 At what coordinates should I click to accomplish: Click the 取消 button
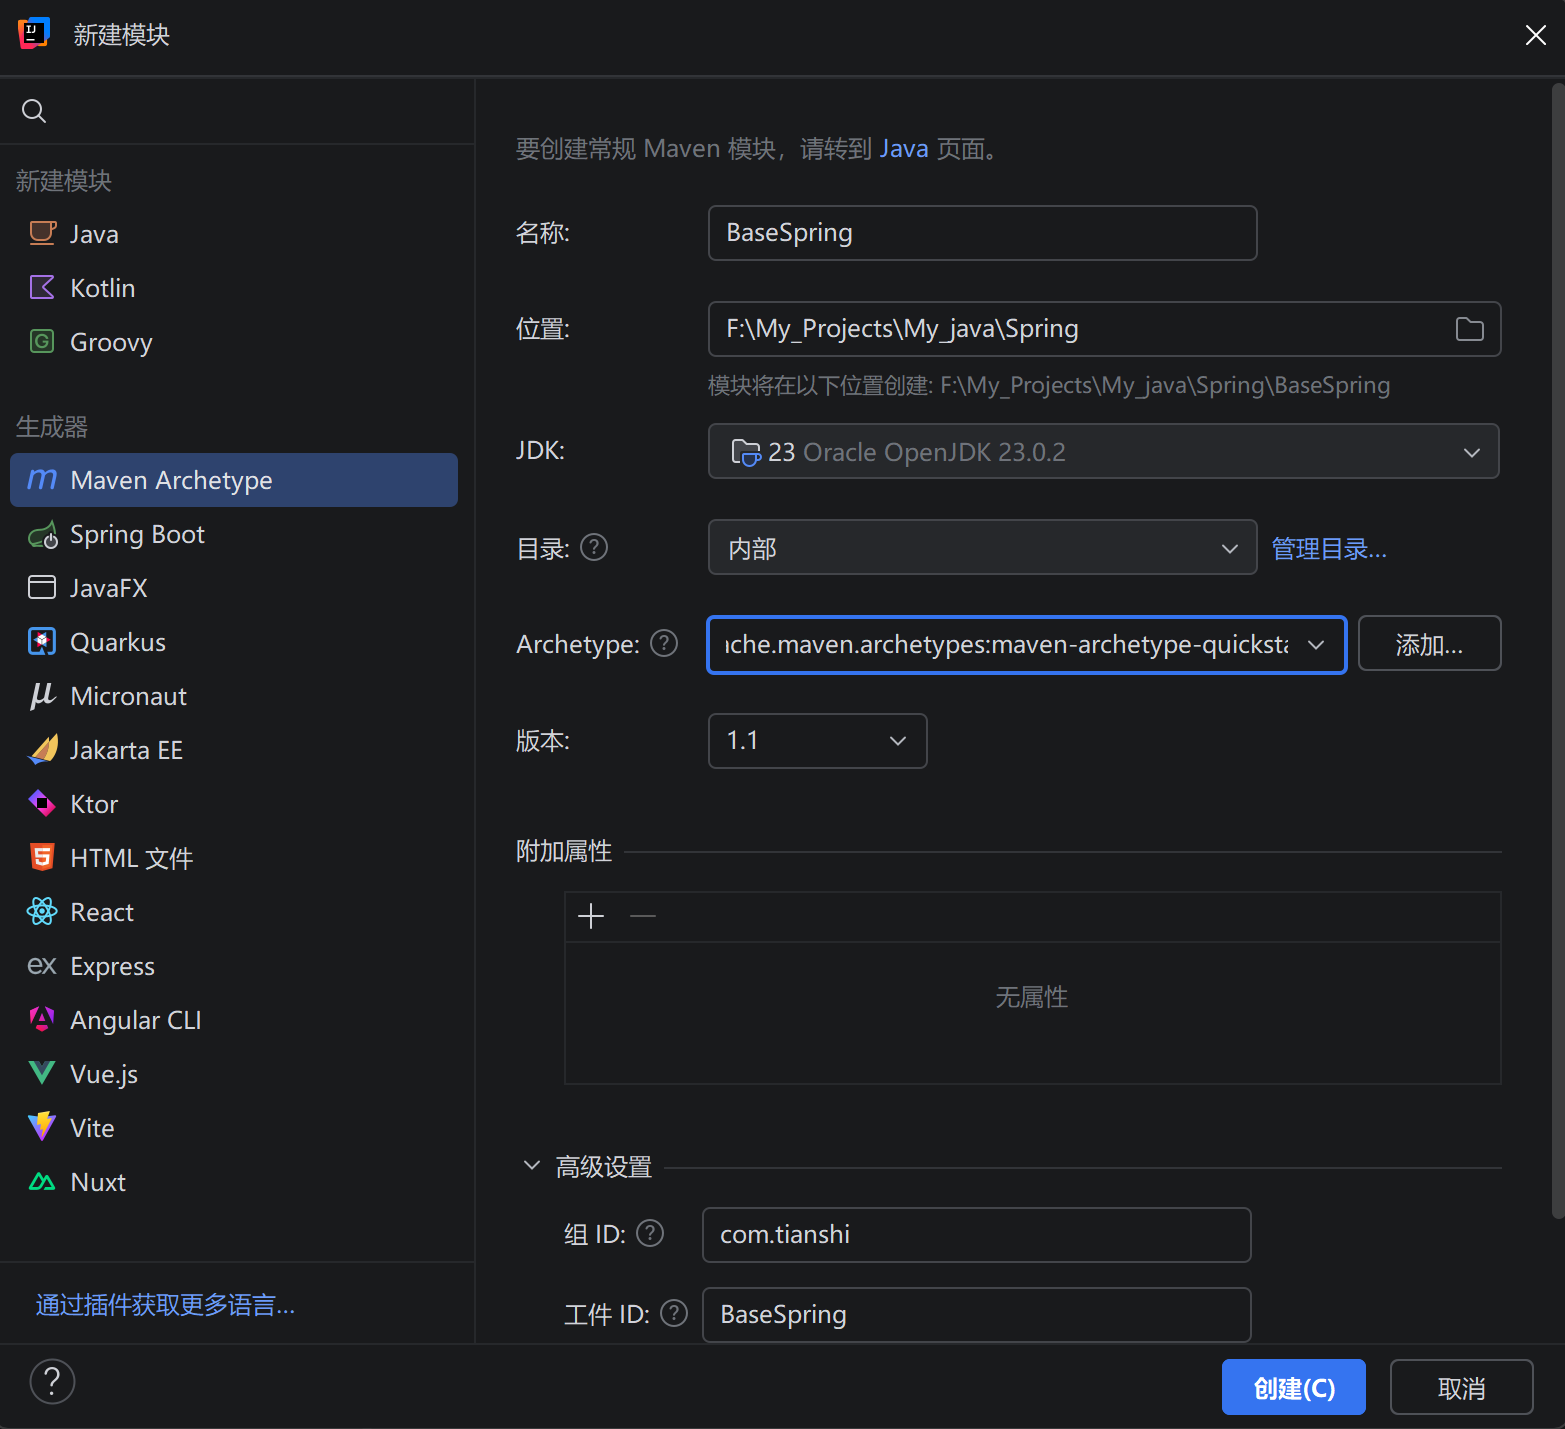pos(1462,1387)
